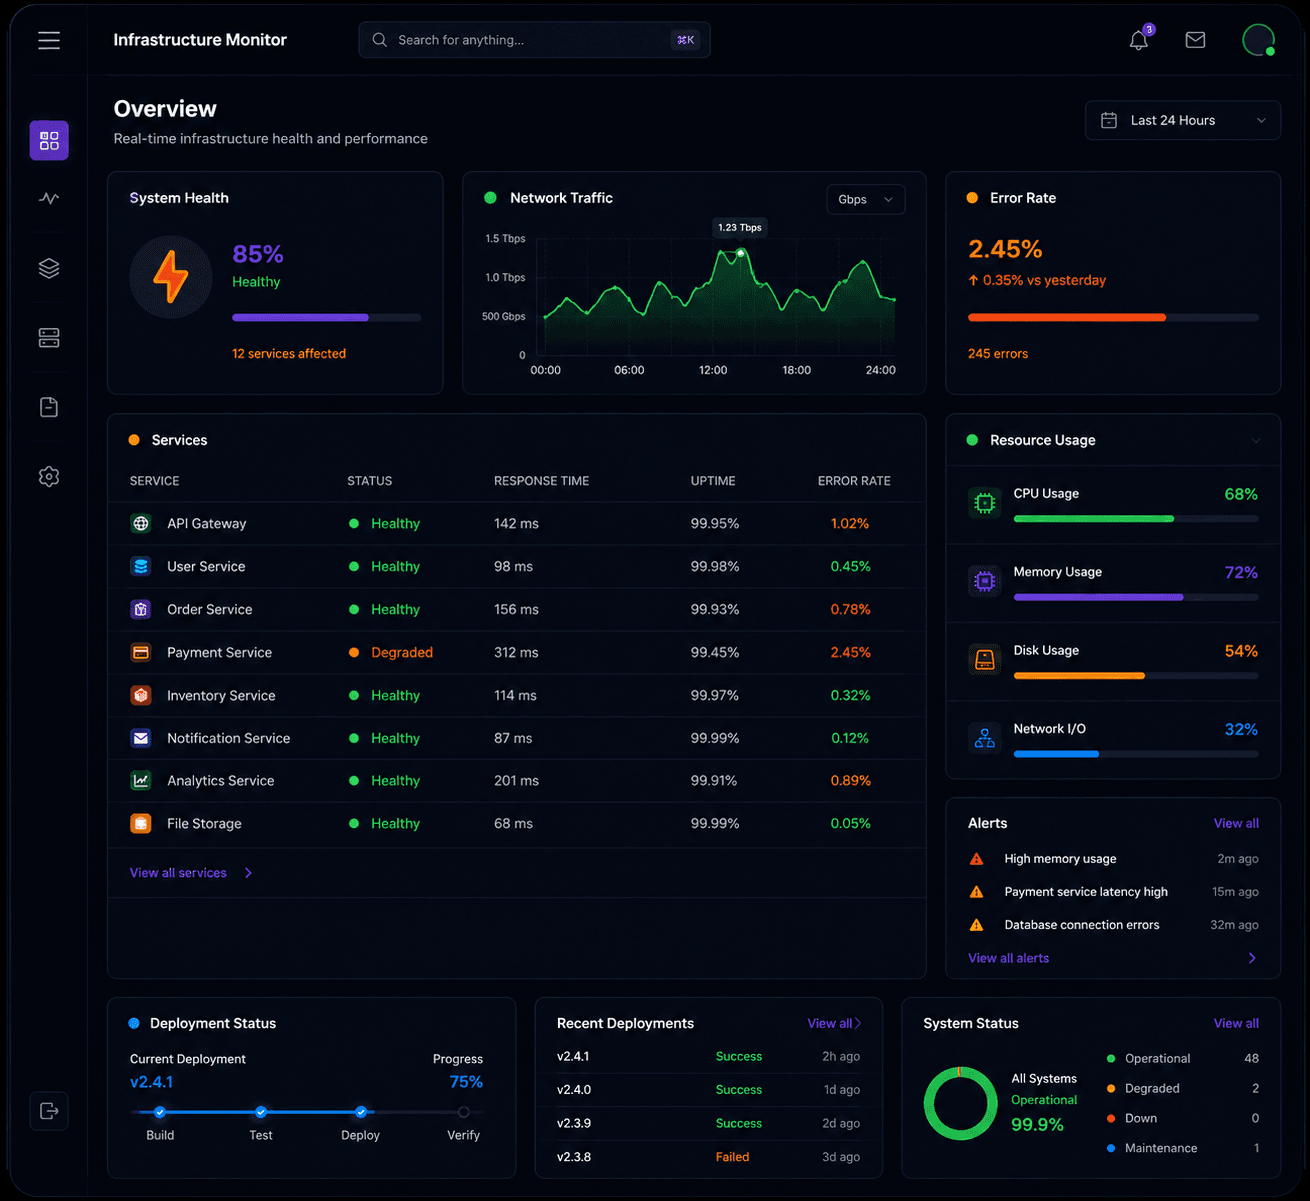Screen dimensions: 1310x1201
Task: Click the Verify step marker
Action: coord(463,1112)
